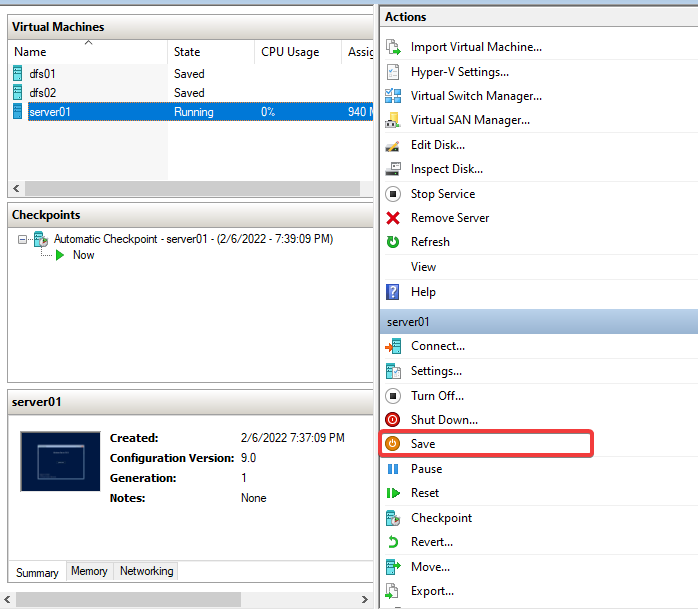
Task: Switch to the Memory tab
Action: click(x=89, y=571)
